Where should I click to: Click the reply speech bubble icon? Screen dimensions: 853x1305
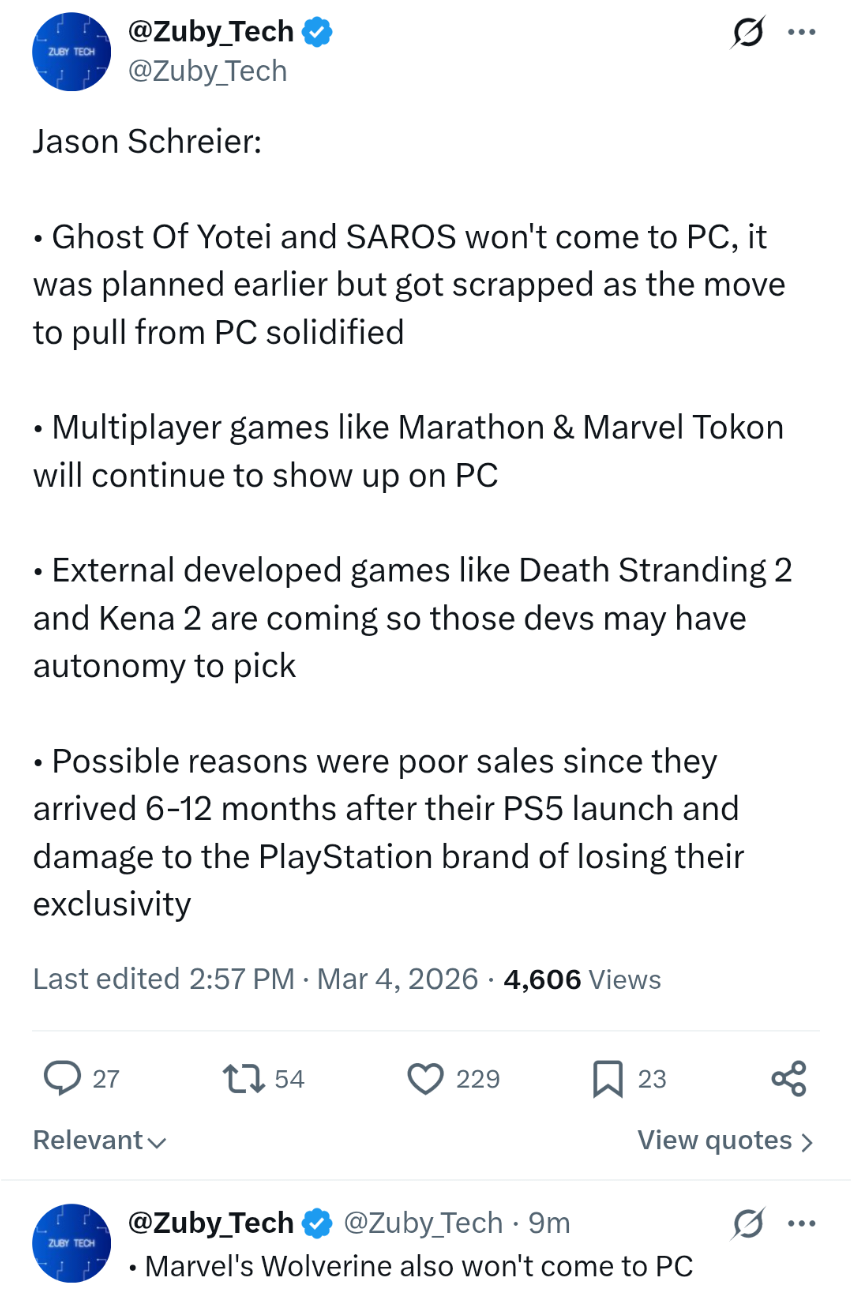point(63,1078)
